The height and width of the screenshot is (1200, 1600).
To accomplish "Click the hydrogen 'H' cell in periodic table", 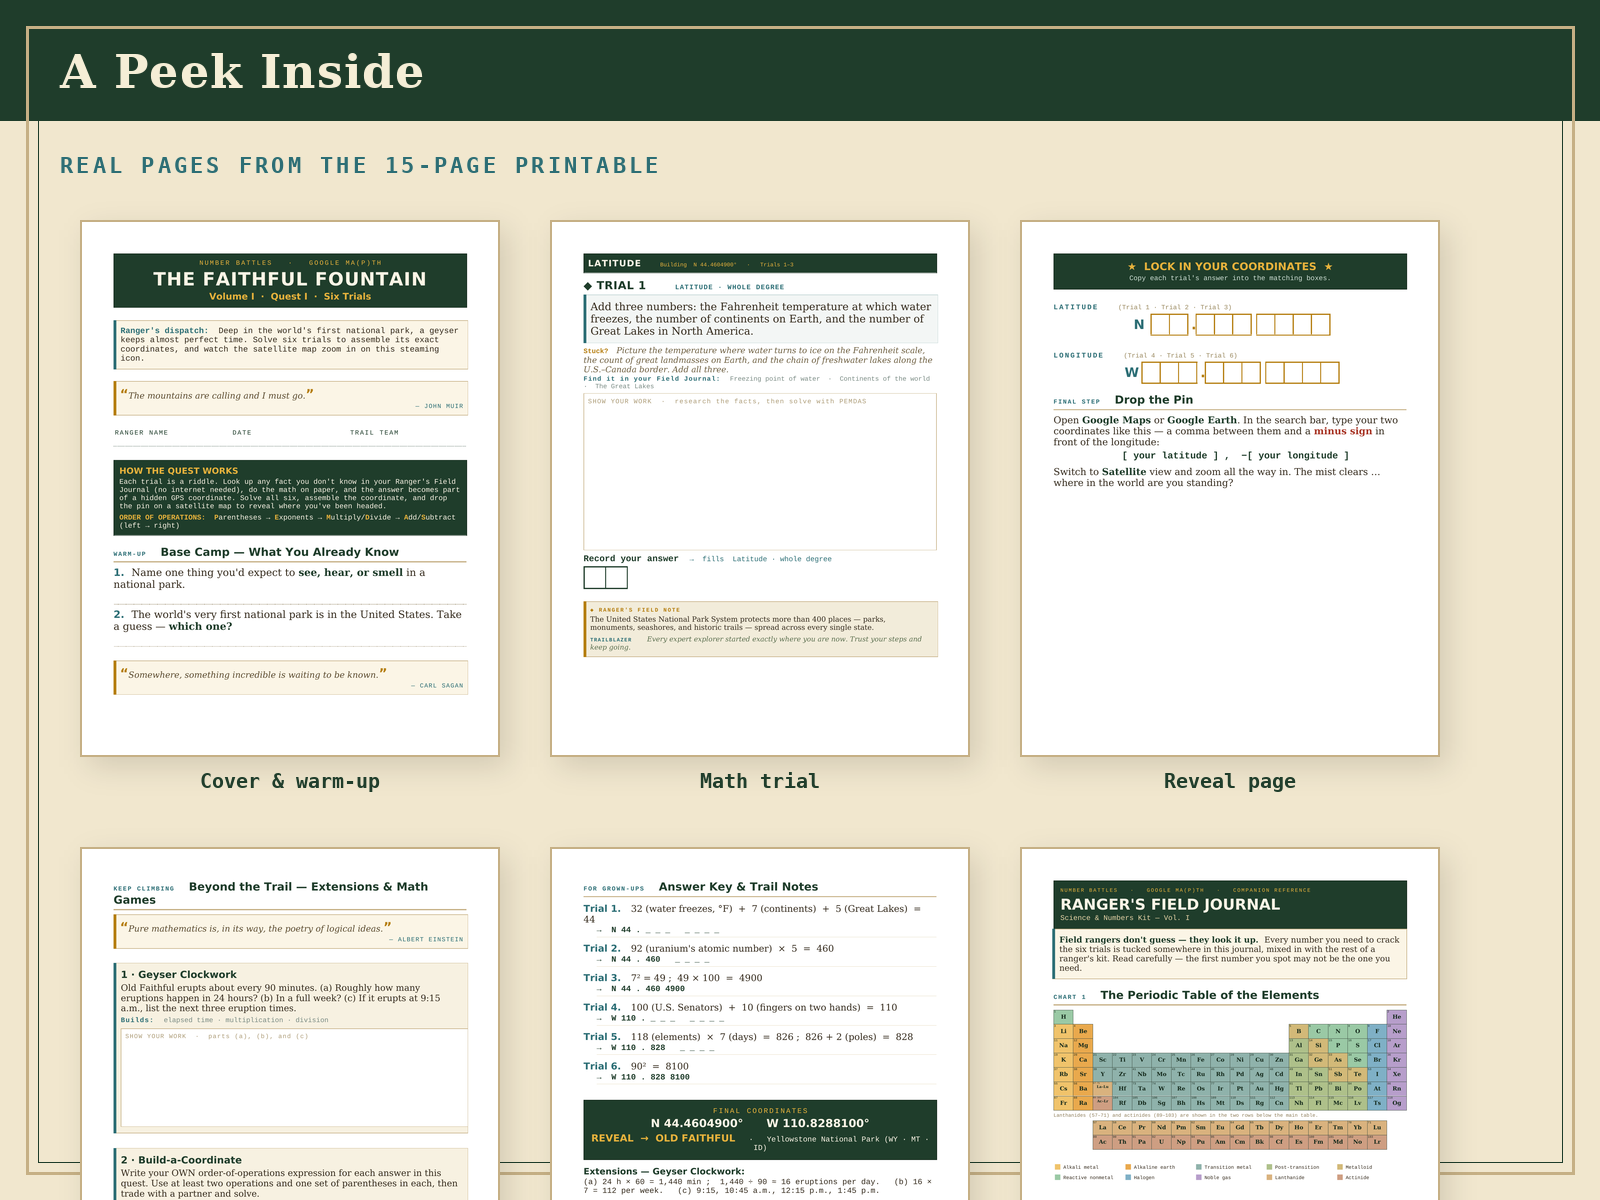I will coord(1063,1017).
